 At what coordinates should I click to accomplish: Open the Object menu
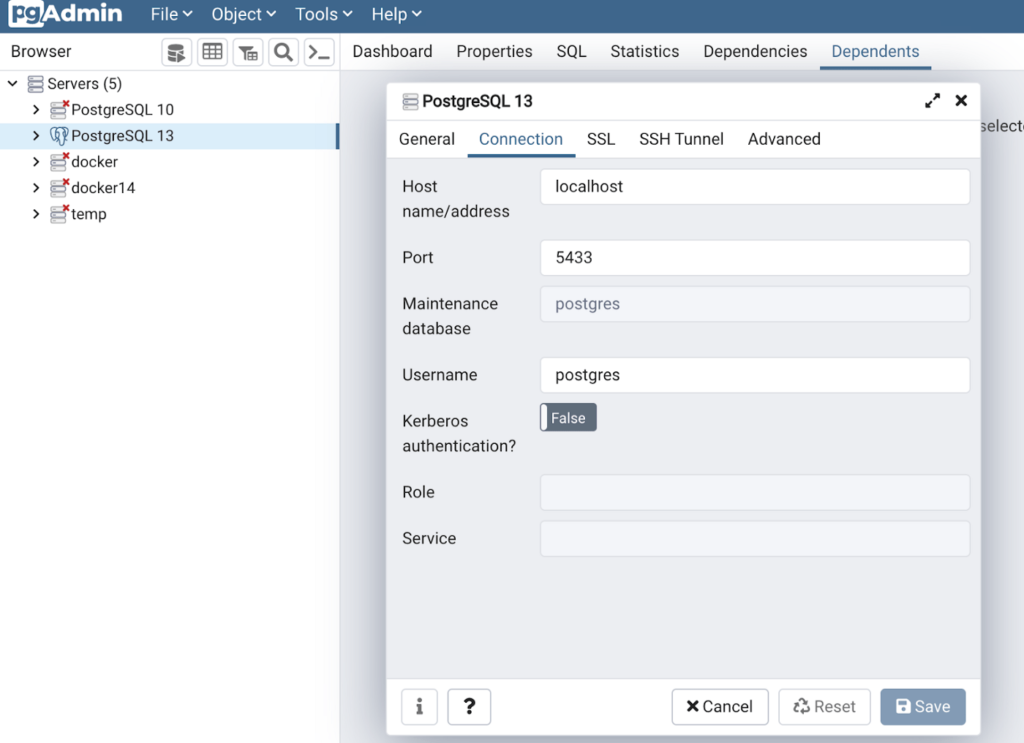click(244, 14)
